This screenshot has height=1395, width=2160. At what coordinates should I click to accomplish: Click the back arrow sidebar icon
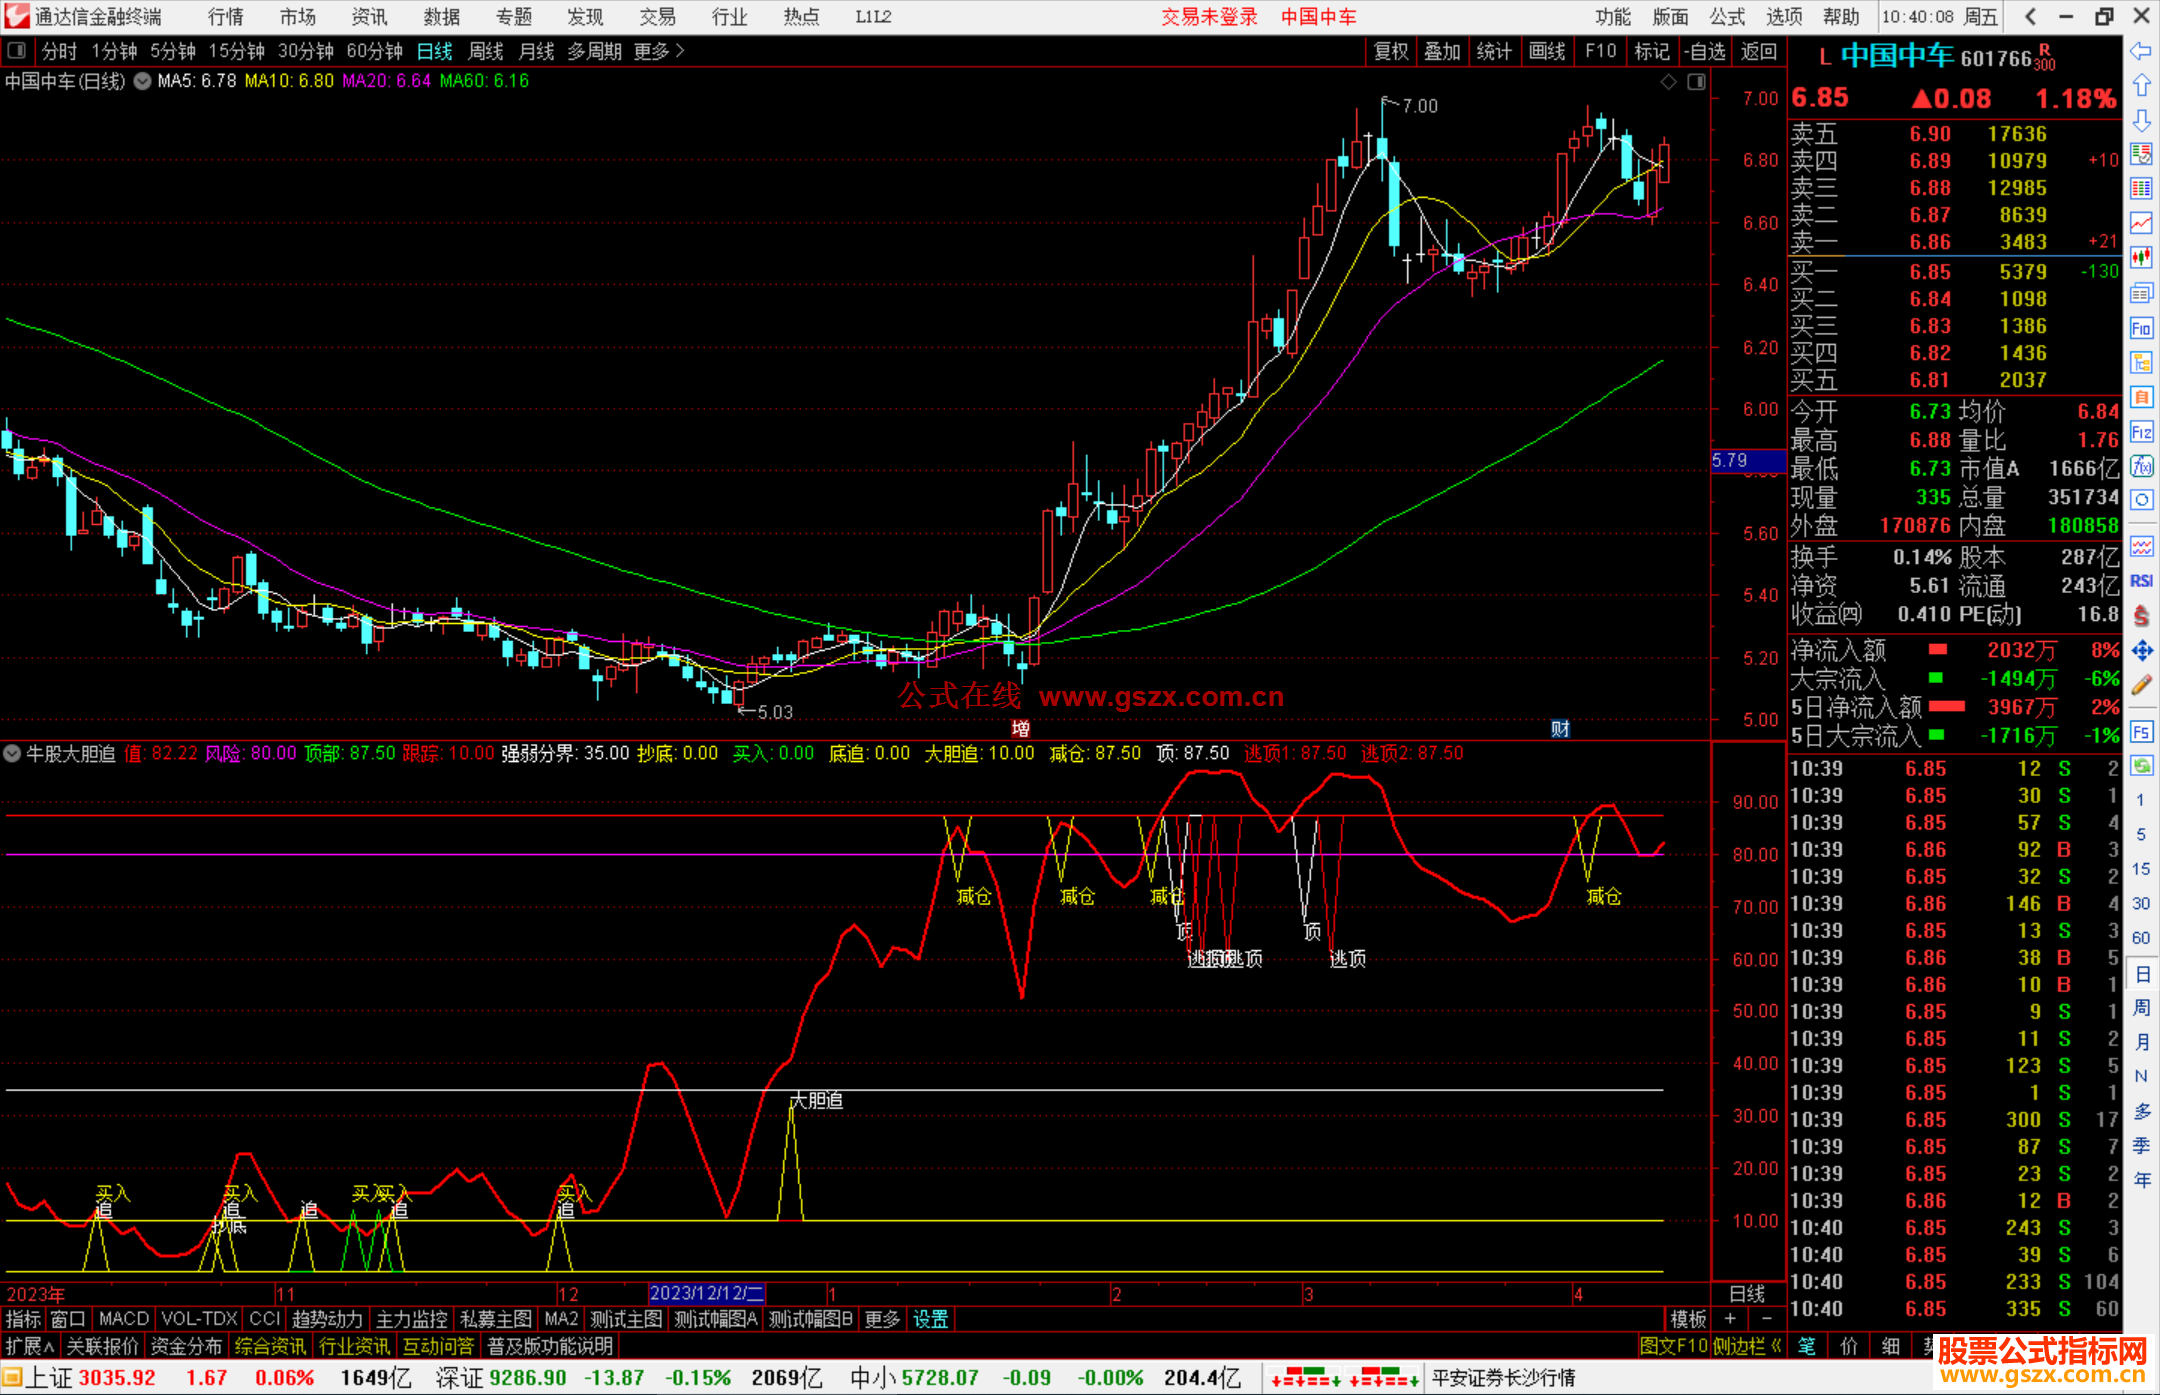coord(2141,51)
